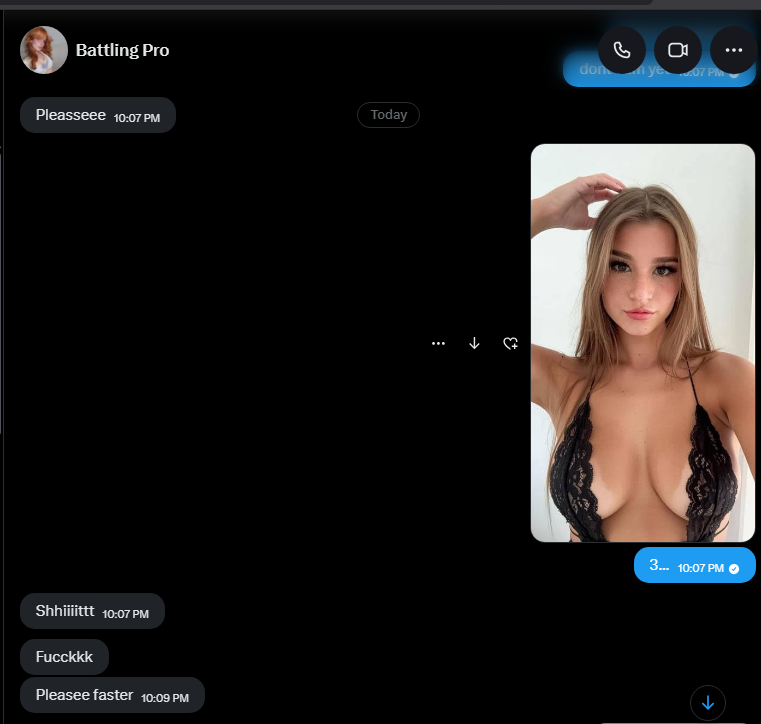The width and height of the screenshot is (761, 724).
Task: Click the 'Today' date separator pill
Action: (x=388, y=115)
